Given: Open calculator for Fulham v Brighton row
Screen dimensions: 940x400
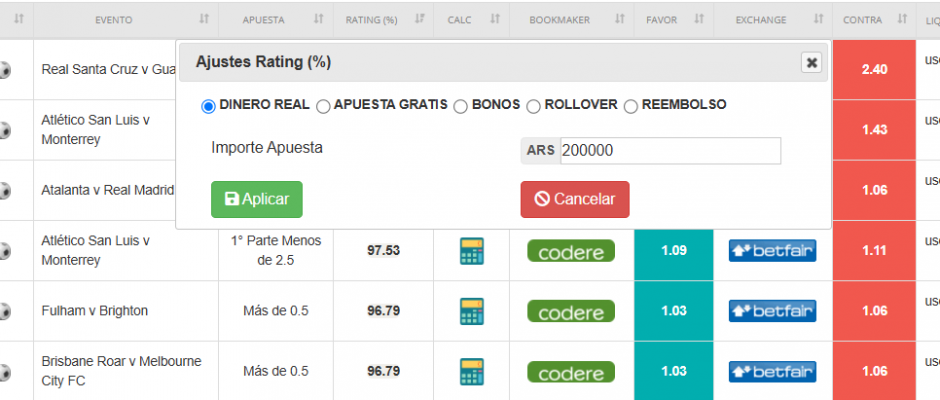Looking at the screenshot, I should (471, 311).
